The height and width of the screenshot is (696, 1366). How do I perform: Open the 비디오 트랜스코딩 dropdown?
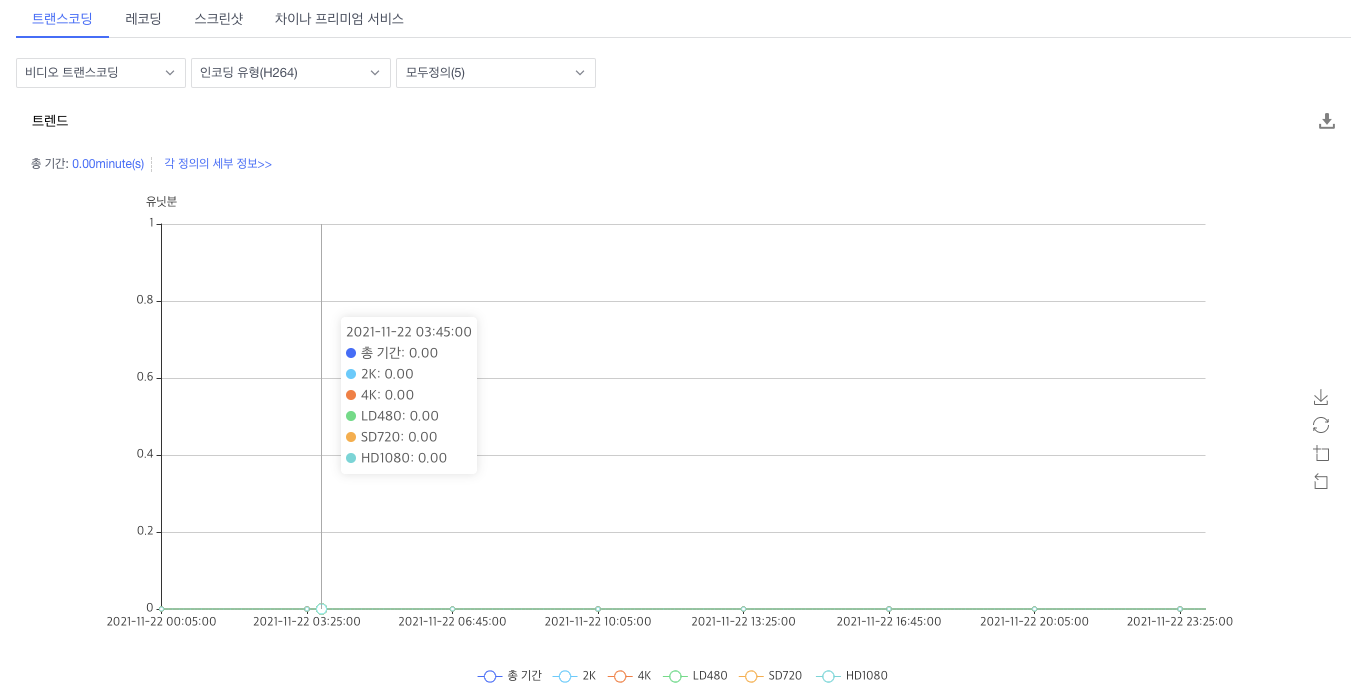click(100, 72)
